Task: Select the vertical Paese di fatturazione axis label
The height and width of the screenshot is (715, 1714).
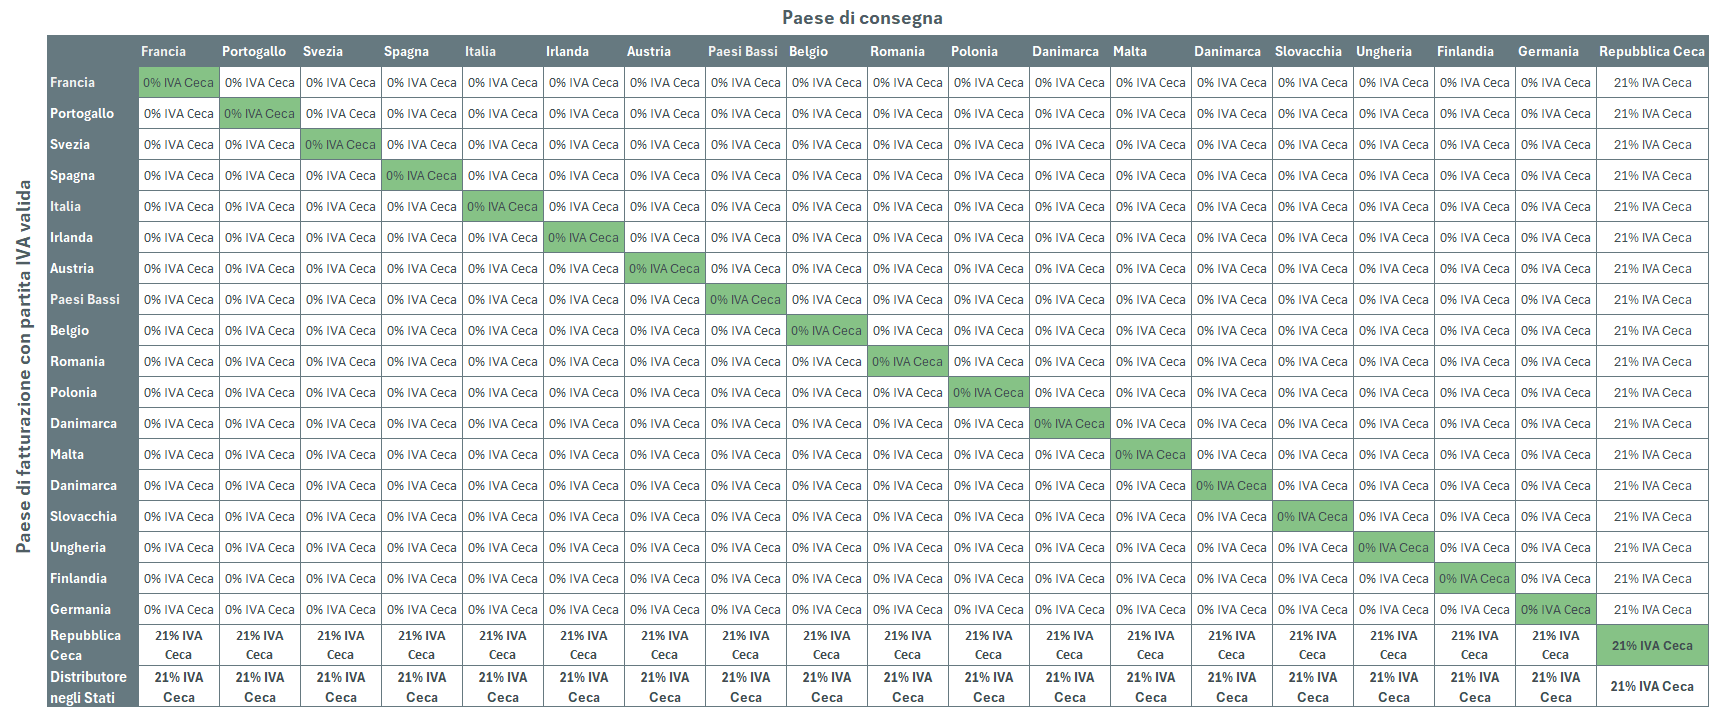Action: point(24,366)
